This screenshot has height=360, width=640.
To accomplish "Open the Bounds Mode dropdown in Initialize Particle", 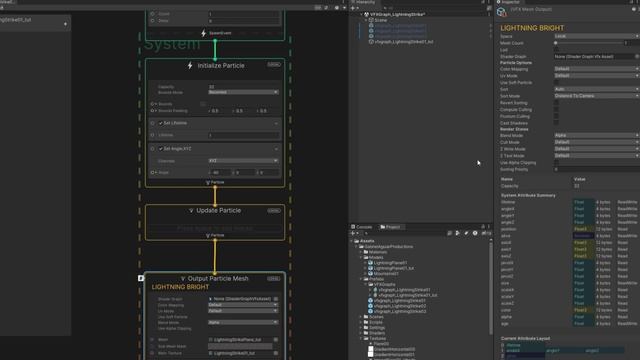I will point(244,93).
